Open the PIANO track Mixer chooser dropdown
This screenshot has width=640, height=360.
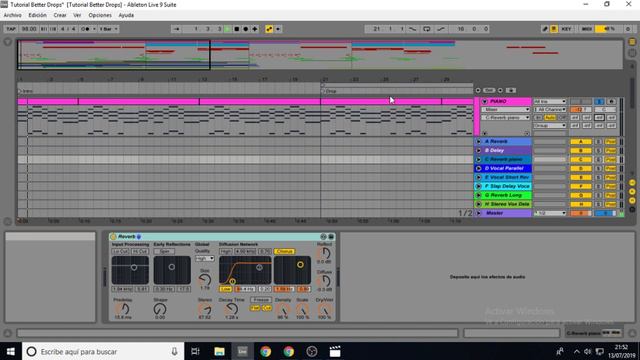point(506,109)
